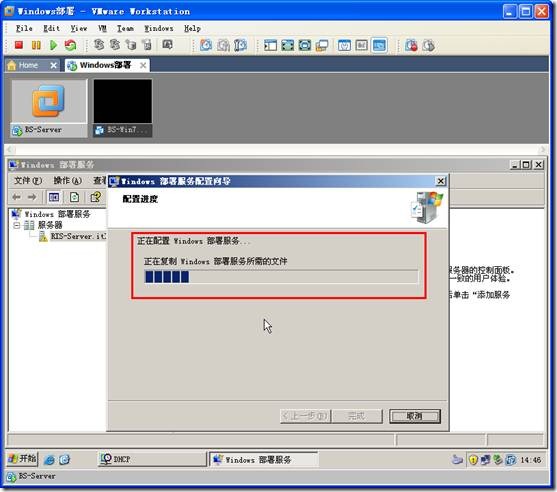Click the Full Screen mode icon
557x492 pixels.
[x=288, y=45]
